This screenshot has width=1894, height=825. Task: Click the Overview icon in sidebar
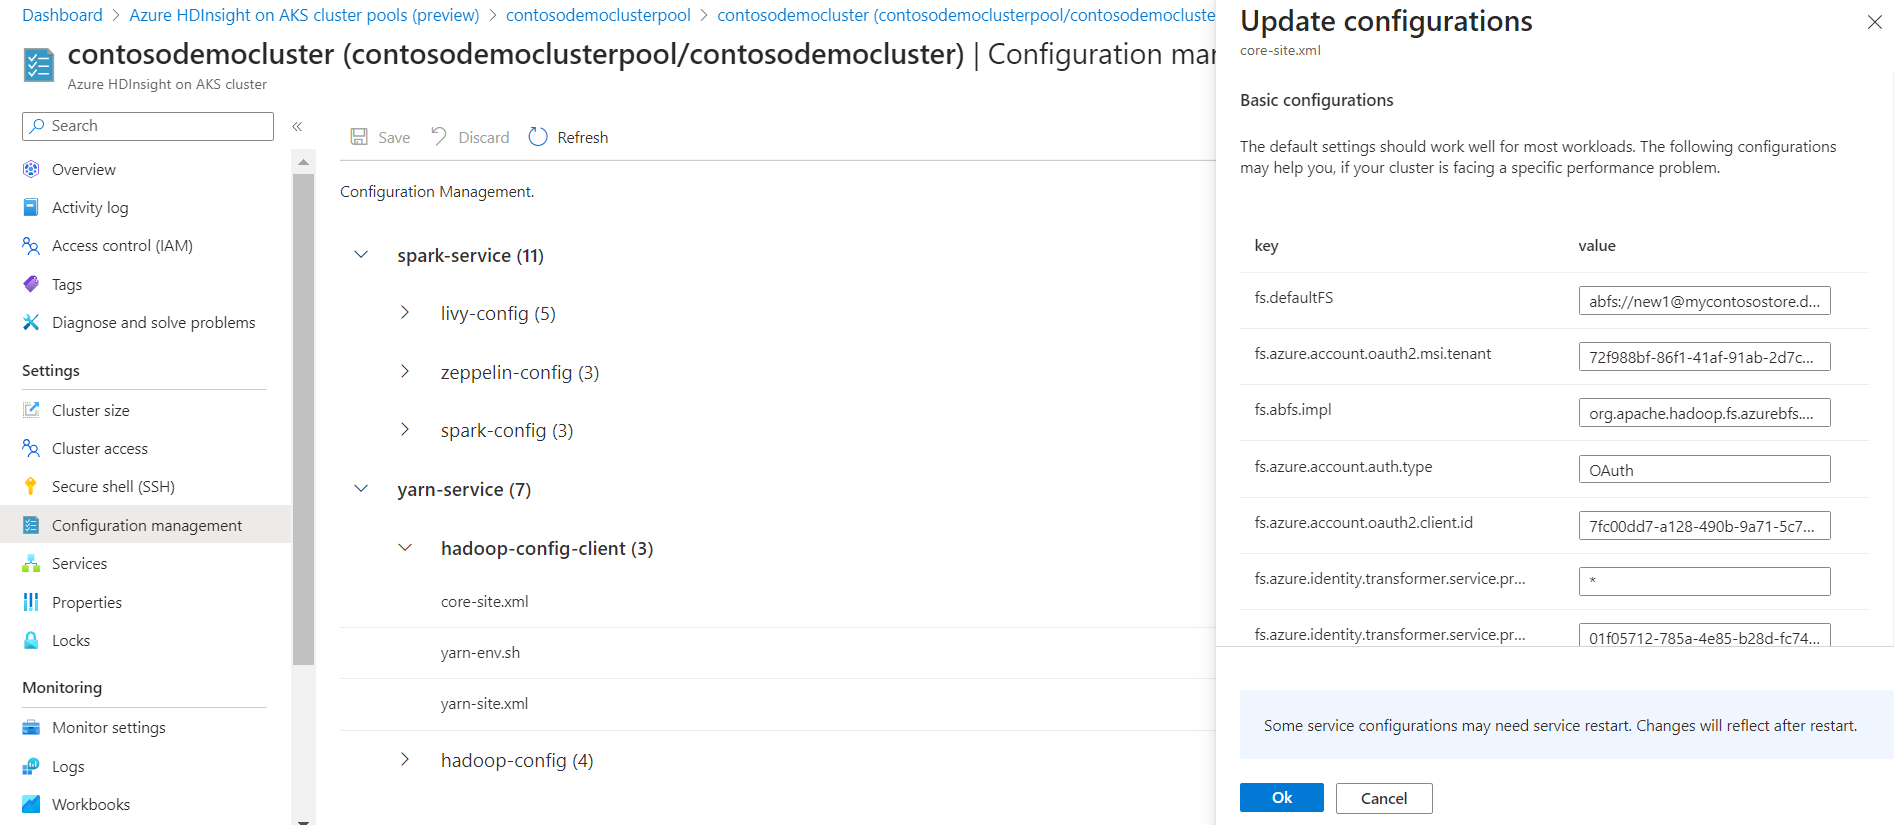point(31,169)
